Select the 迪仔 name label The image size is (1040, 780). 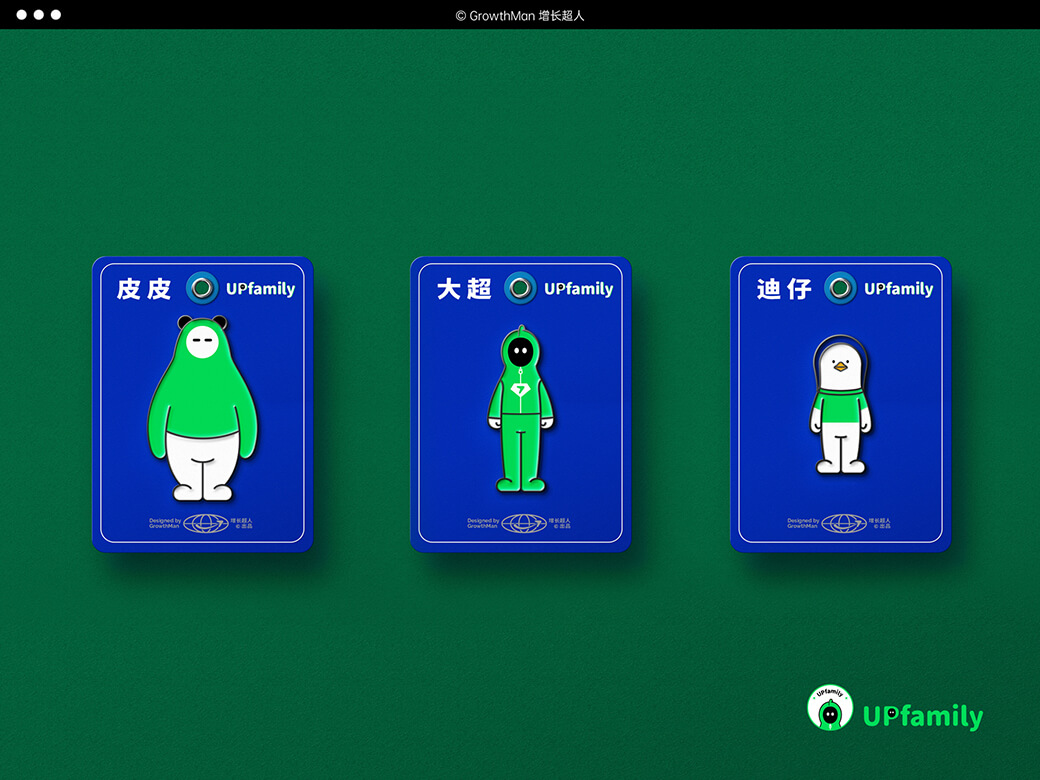[x=784, y=289]
